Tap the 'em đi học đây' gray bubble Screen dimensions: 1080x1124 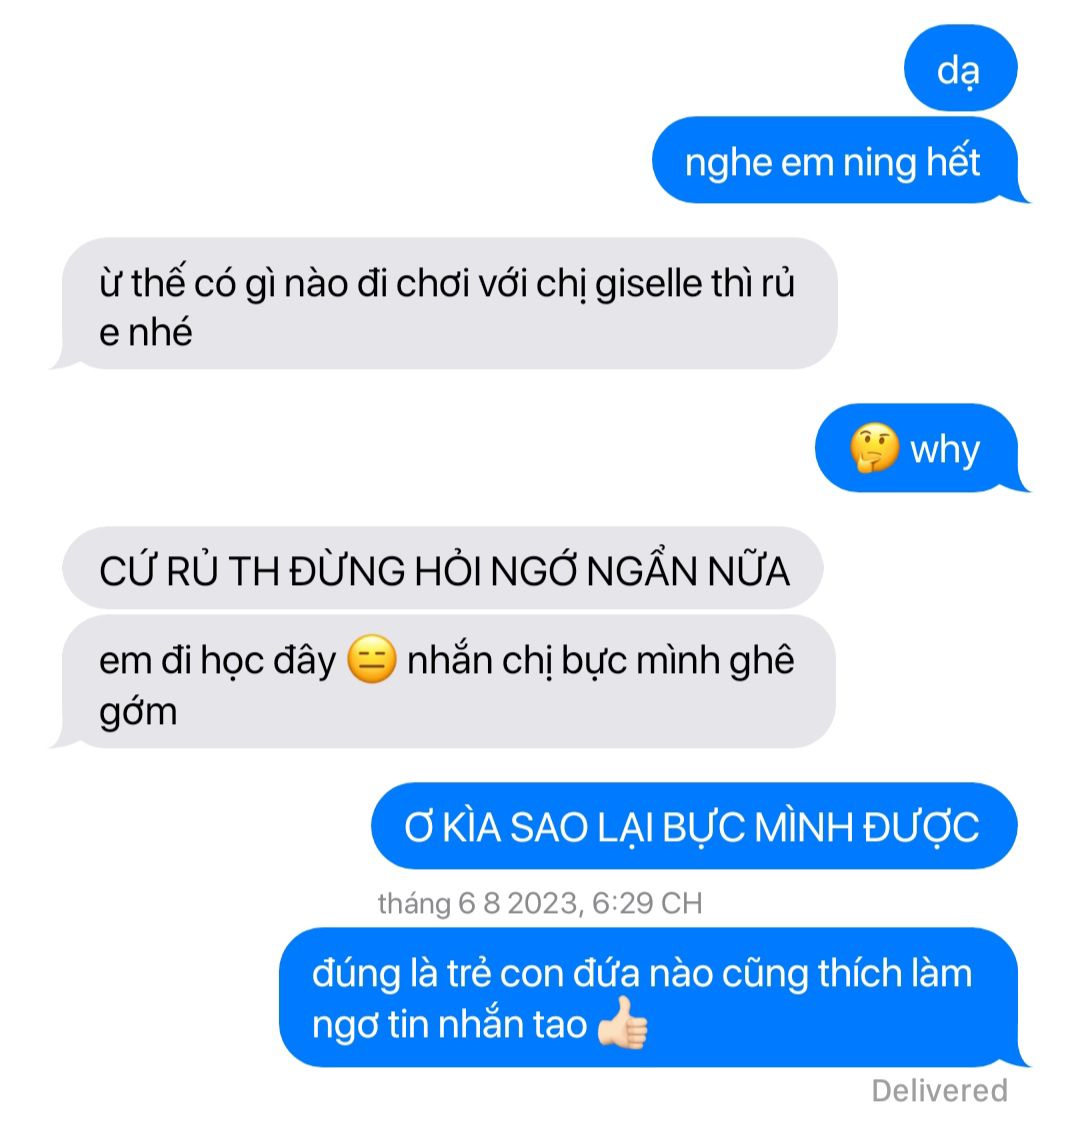click(444, 682)
